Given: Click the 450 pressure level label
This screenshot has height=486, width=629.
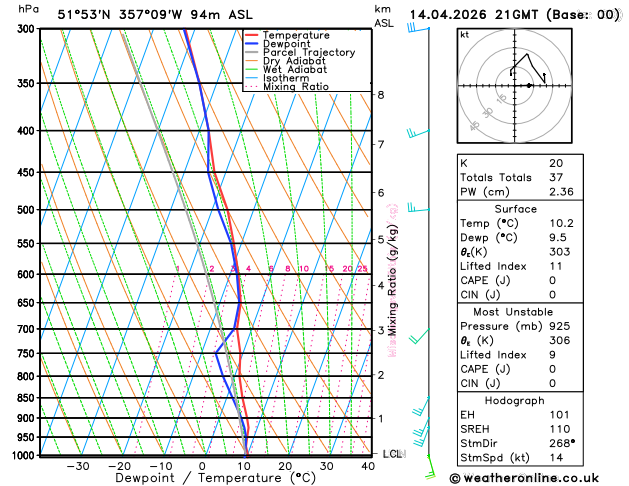Looking at the screenshot, I should [28, 172].
